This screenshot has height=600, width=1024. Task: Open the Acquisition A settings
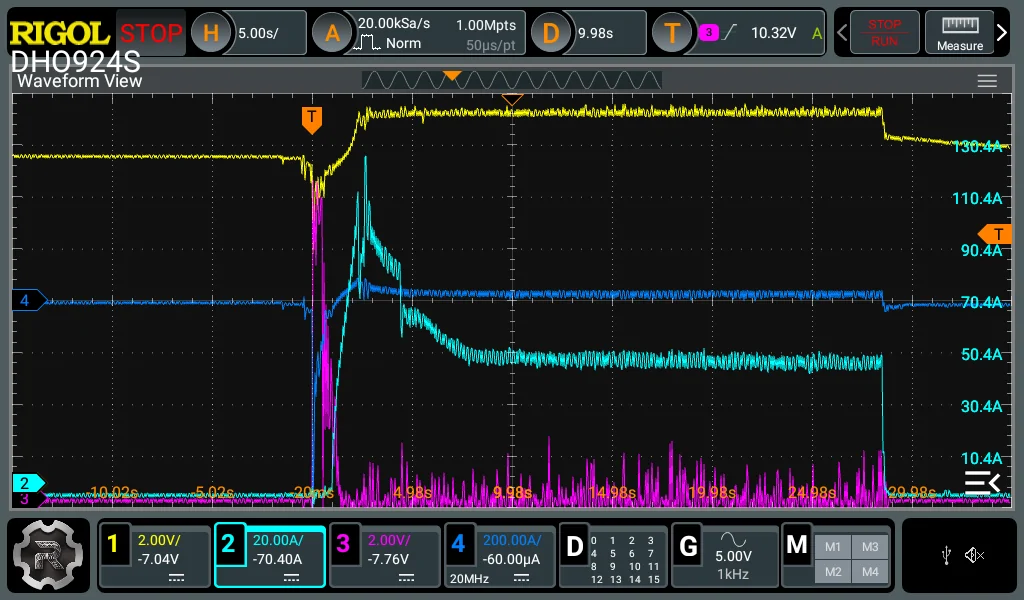(x=332, y=33)
